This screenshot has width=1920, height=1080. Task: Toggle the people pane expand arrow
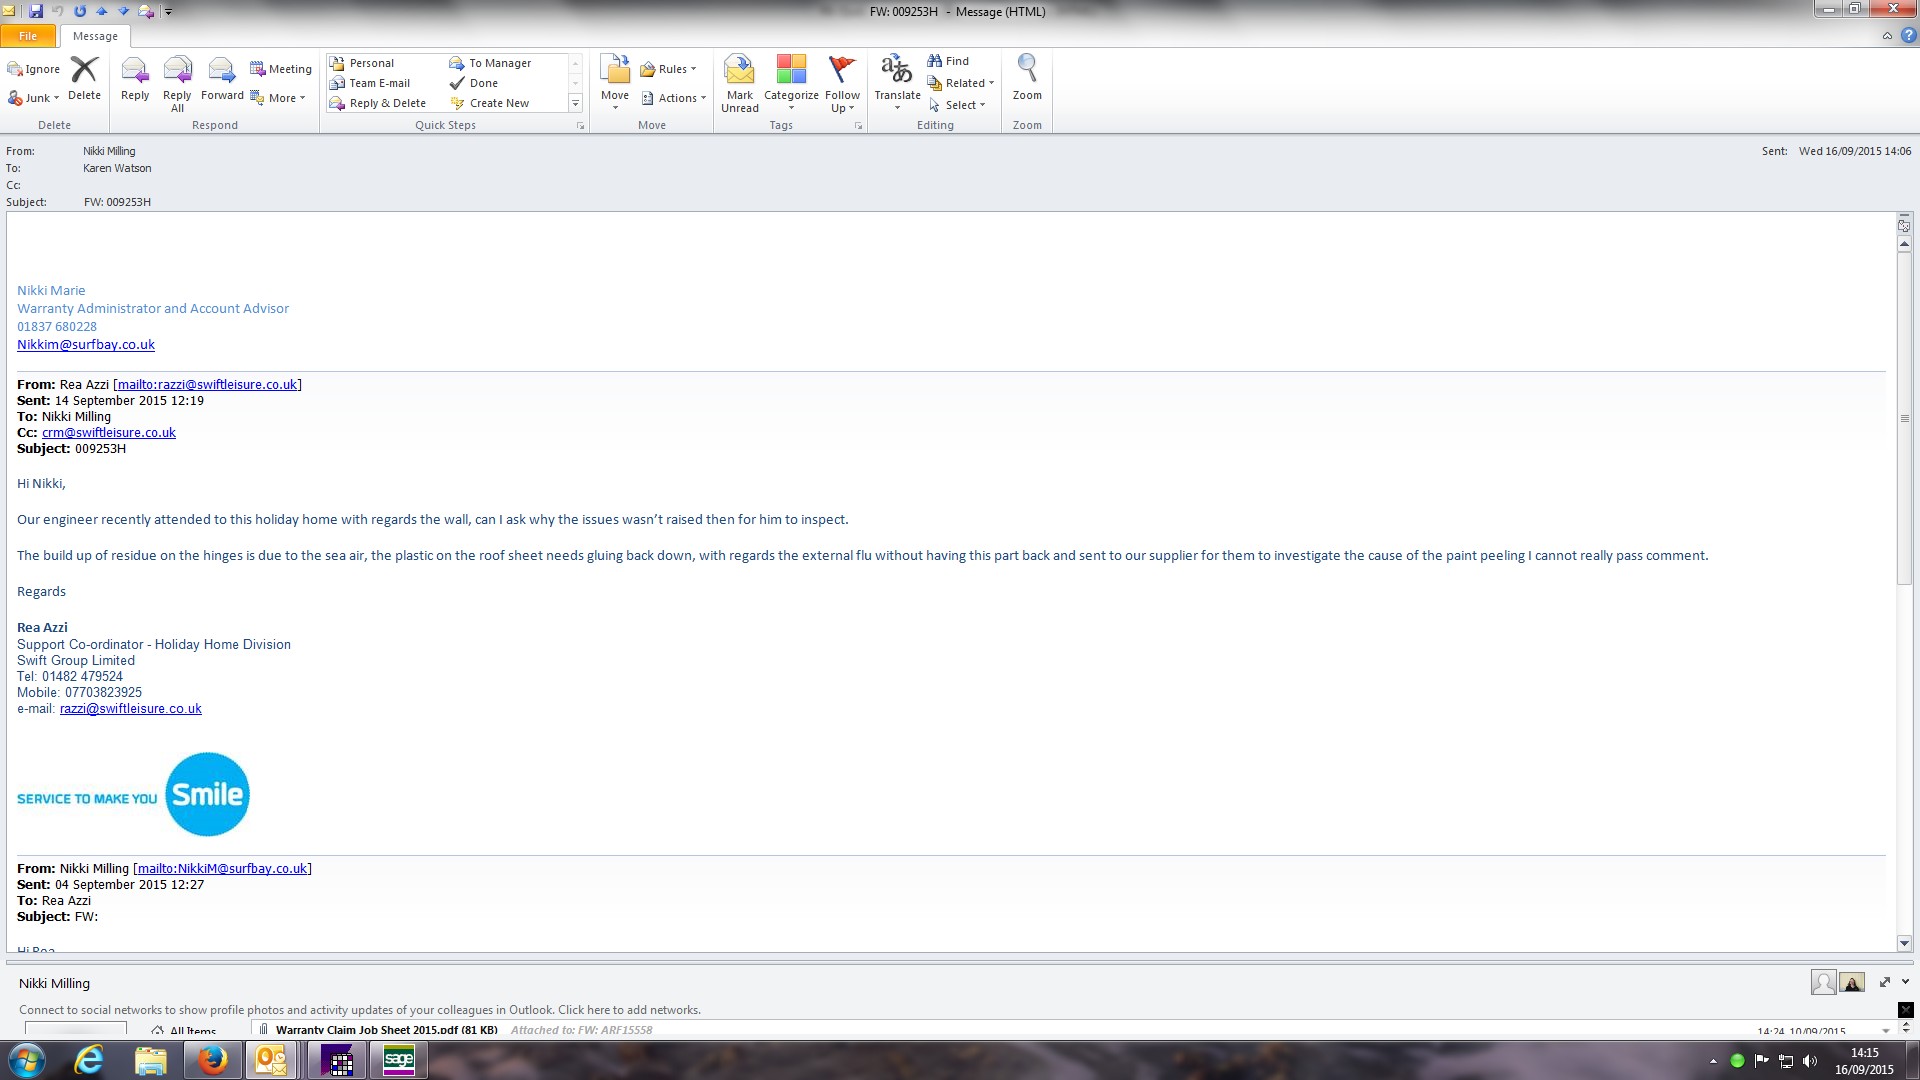(x=1905, y=982)
